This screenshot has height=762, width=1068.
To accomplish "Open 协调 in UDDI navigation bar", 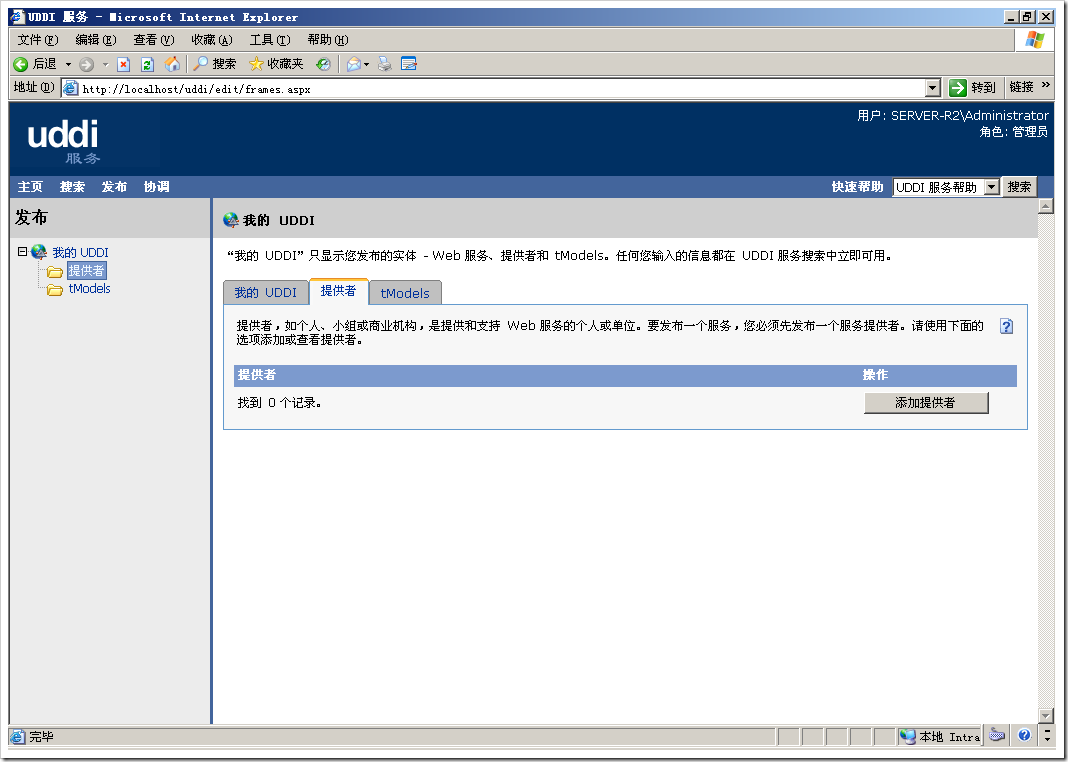I will point(157,187).
